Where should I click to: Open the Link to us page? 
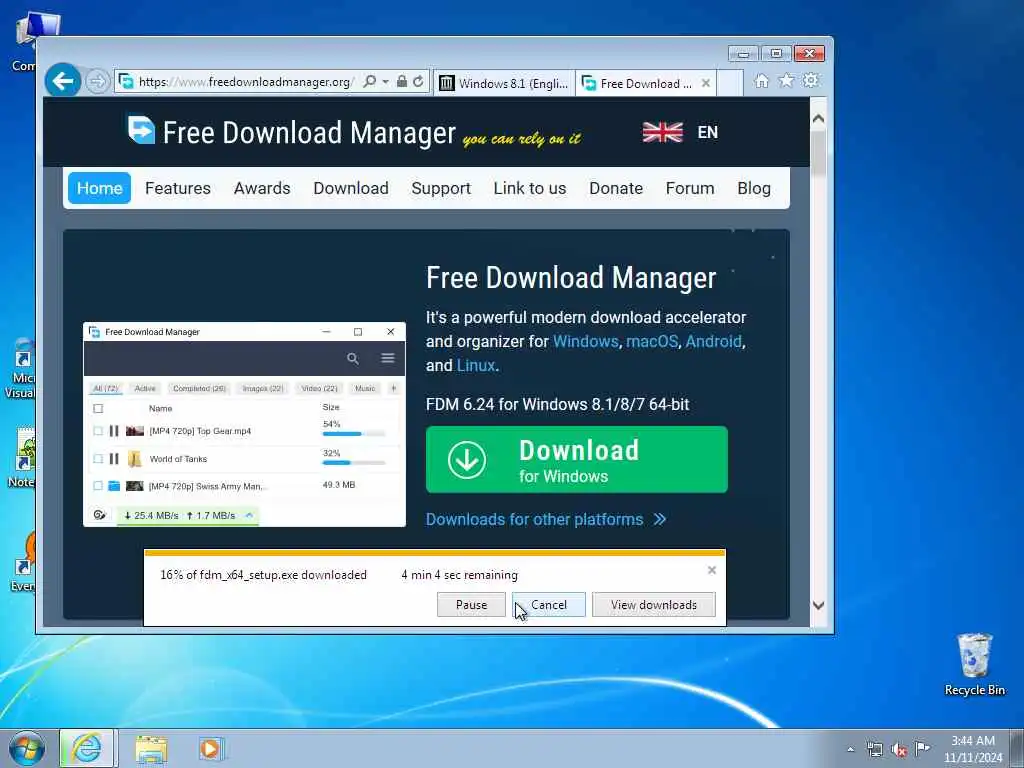pyautogui.click(x=530, y=188)
